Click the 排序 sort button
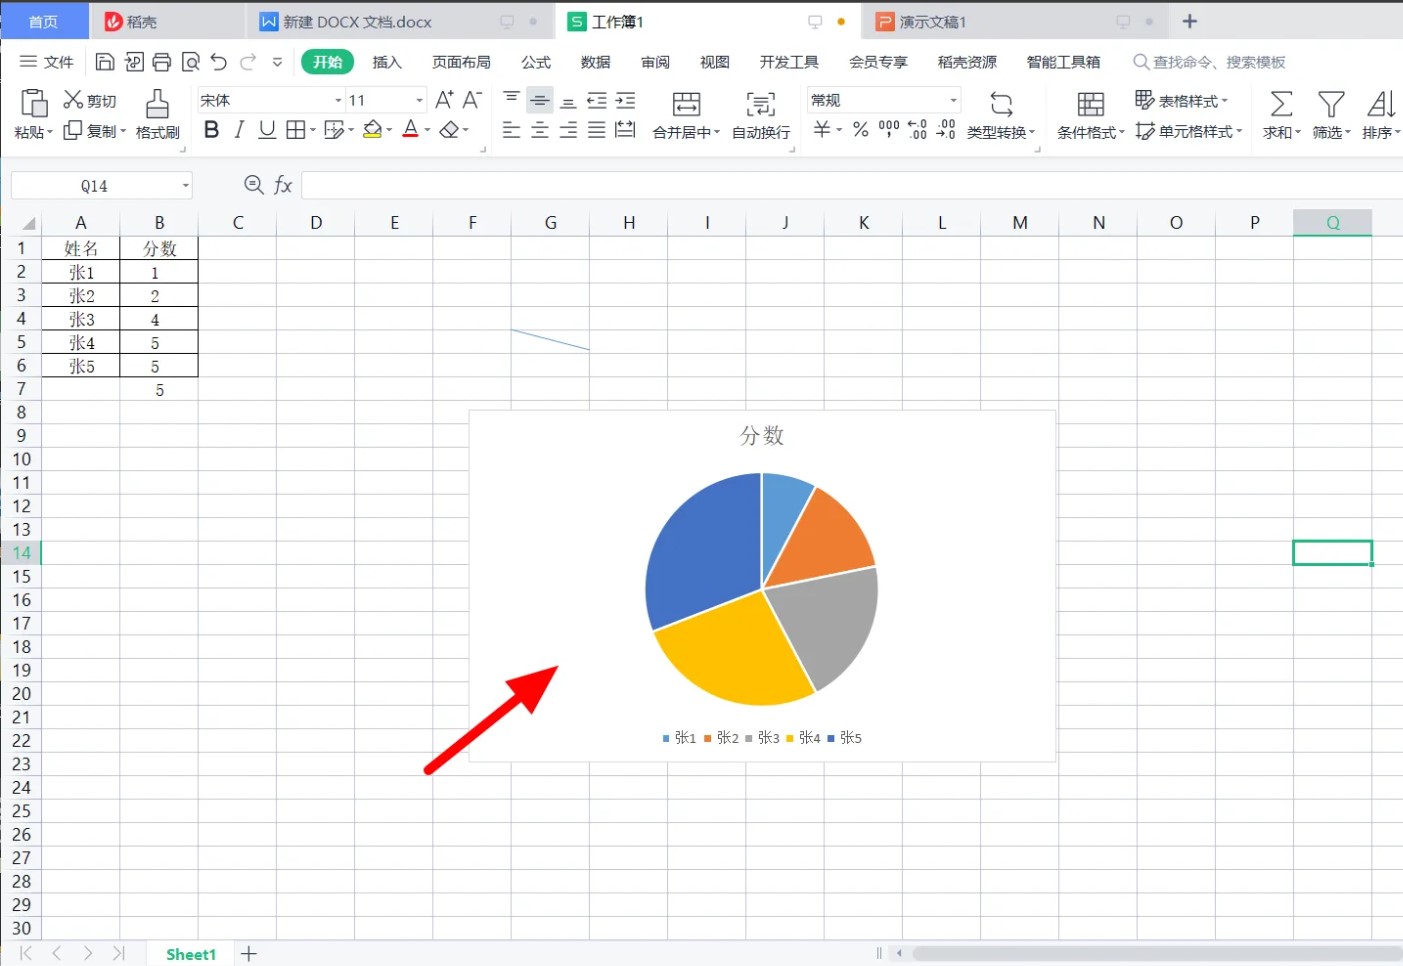The image size is (1403, 966). pos(1381,114)
